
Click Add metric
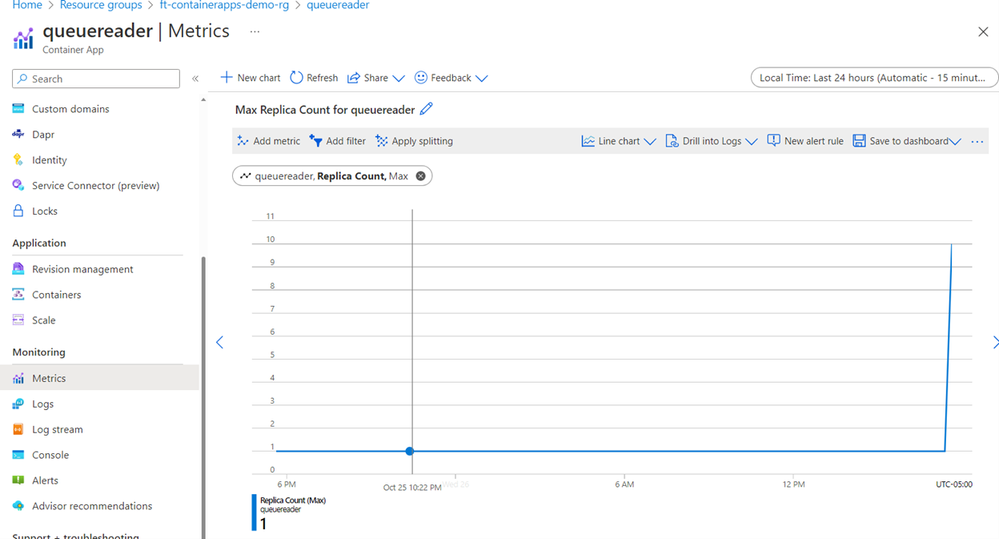coord(268,141)
